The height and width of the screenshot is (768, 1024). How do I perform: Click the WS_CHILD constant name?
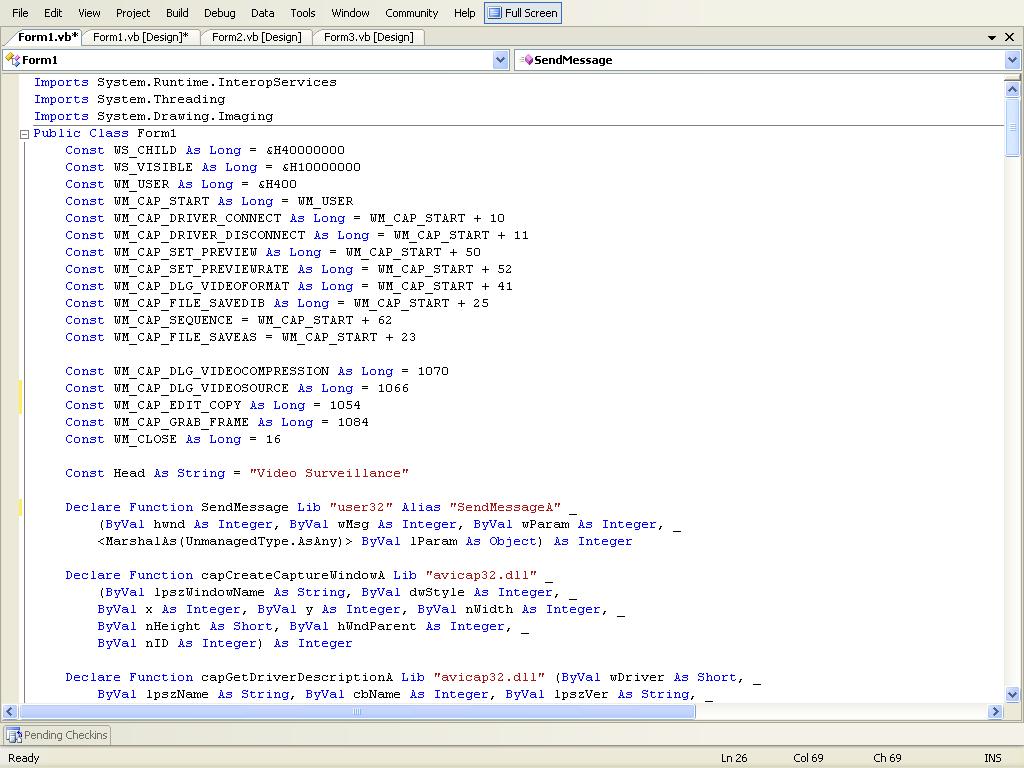click(x=145, y=151)
